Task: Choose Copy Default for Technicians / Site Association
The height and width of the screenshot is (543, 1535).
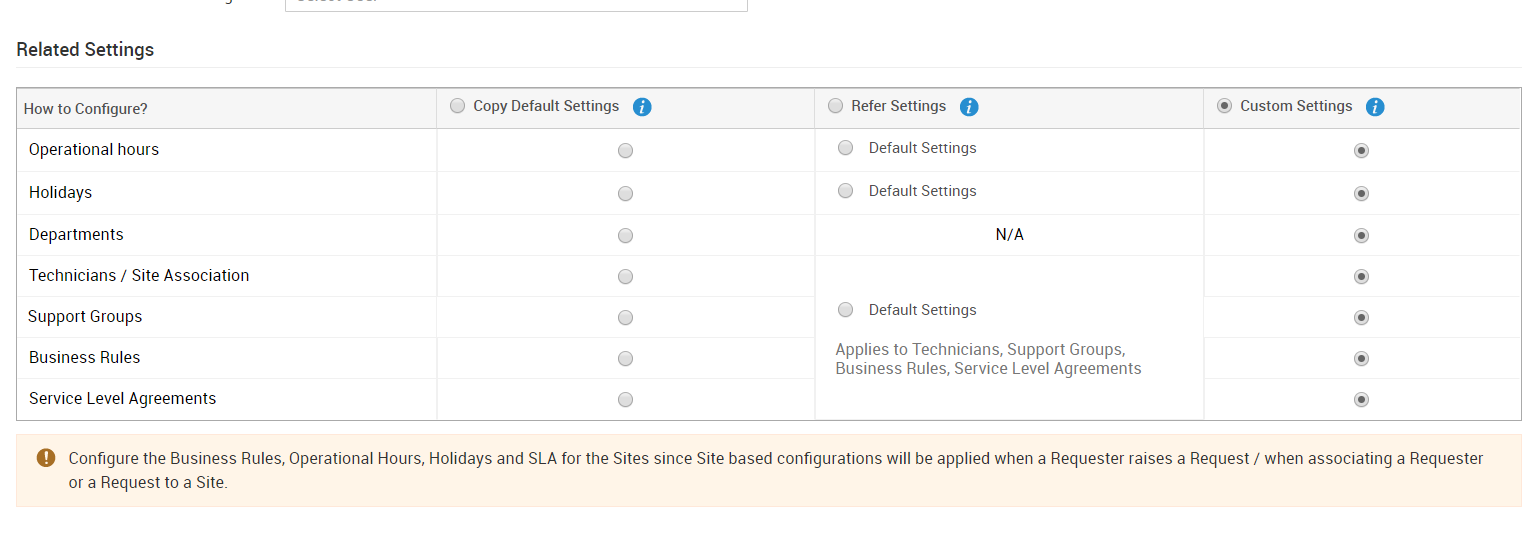Action: pos(625,277)
